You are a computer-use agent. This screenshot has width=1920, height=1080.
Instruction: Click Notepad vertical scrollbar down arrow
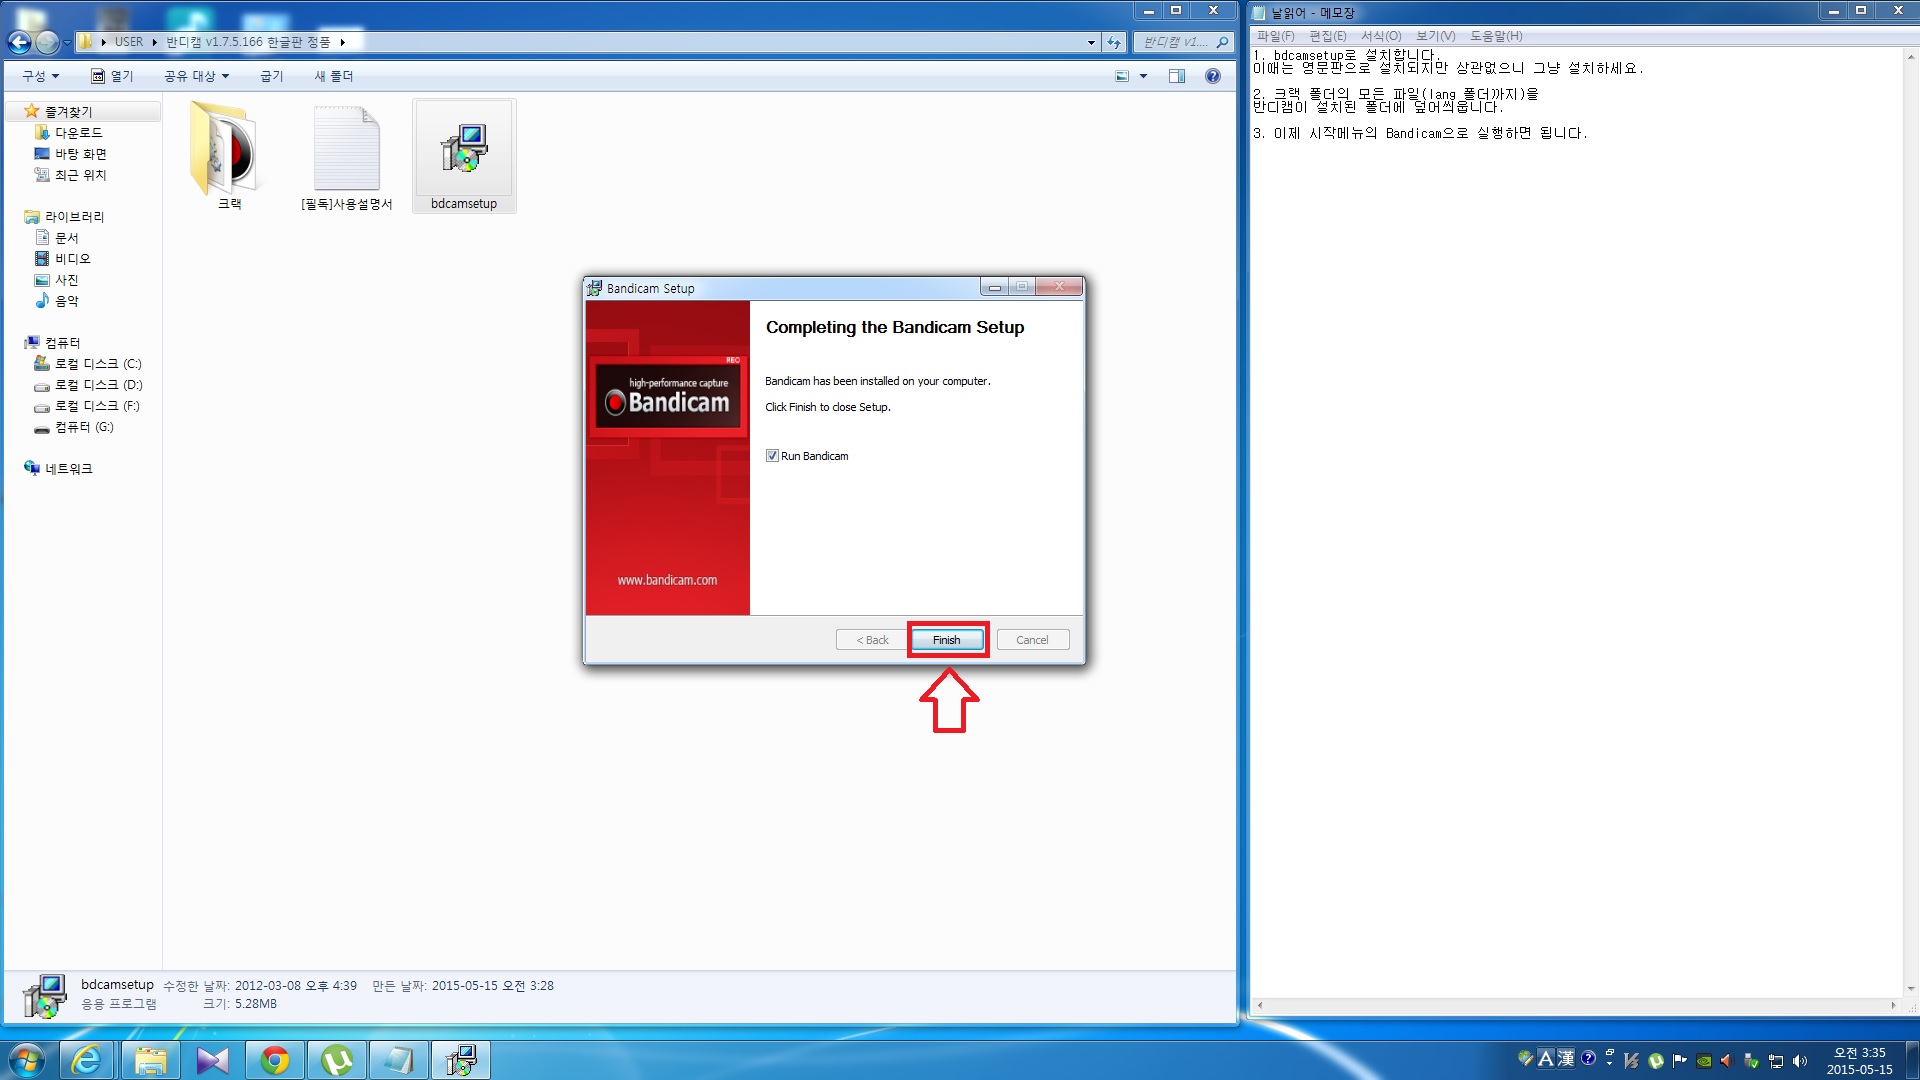coord(1910,989)
